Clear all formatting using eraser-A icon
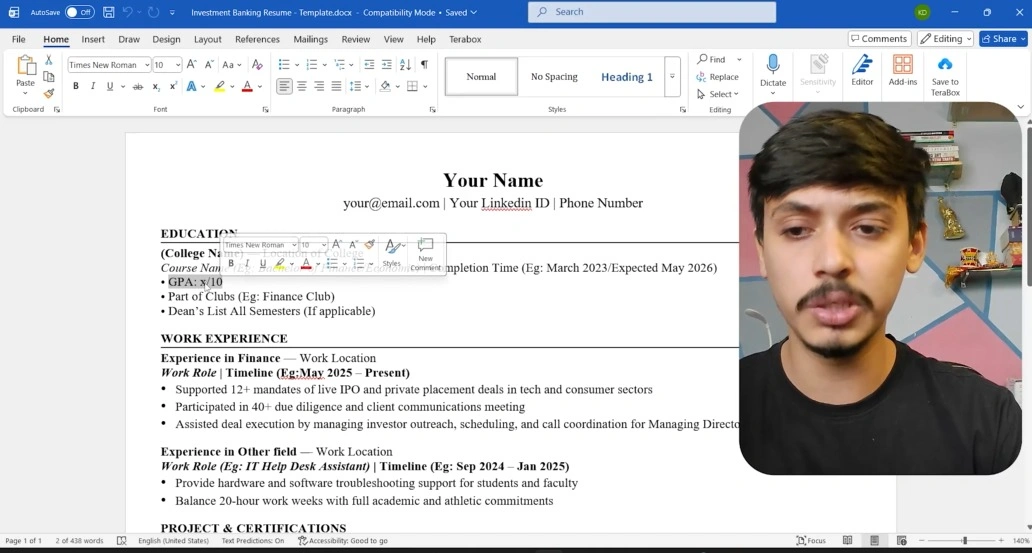 pyautogui.click(x=257, y=65)
